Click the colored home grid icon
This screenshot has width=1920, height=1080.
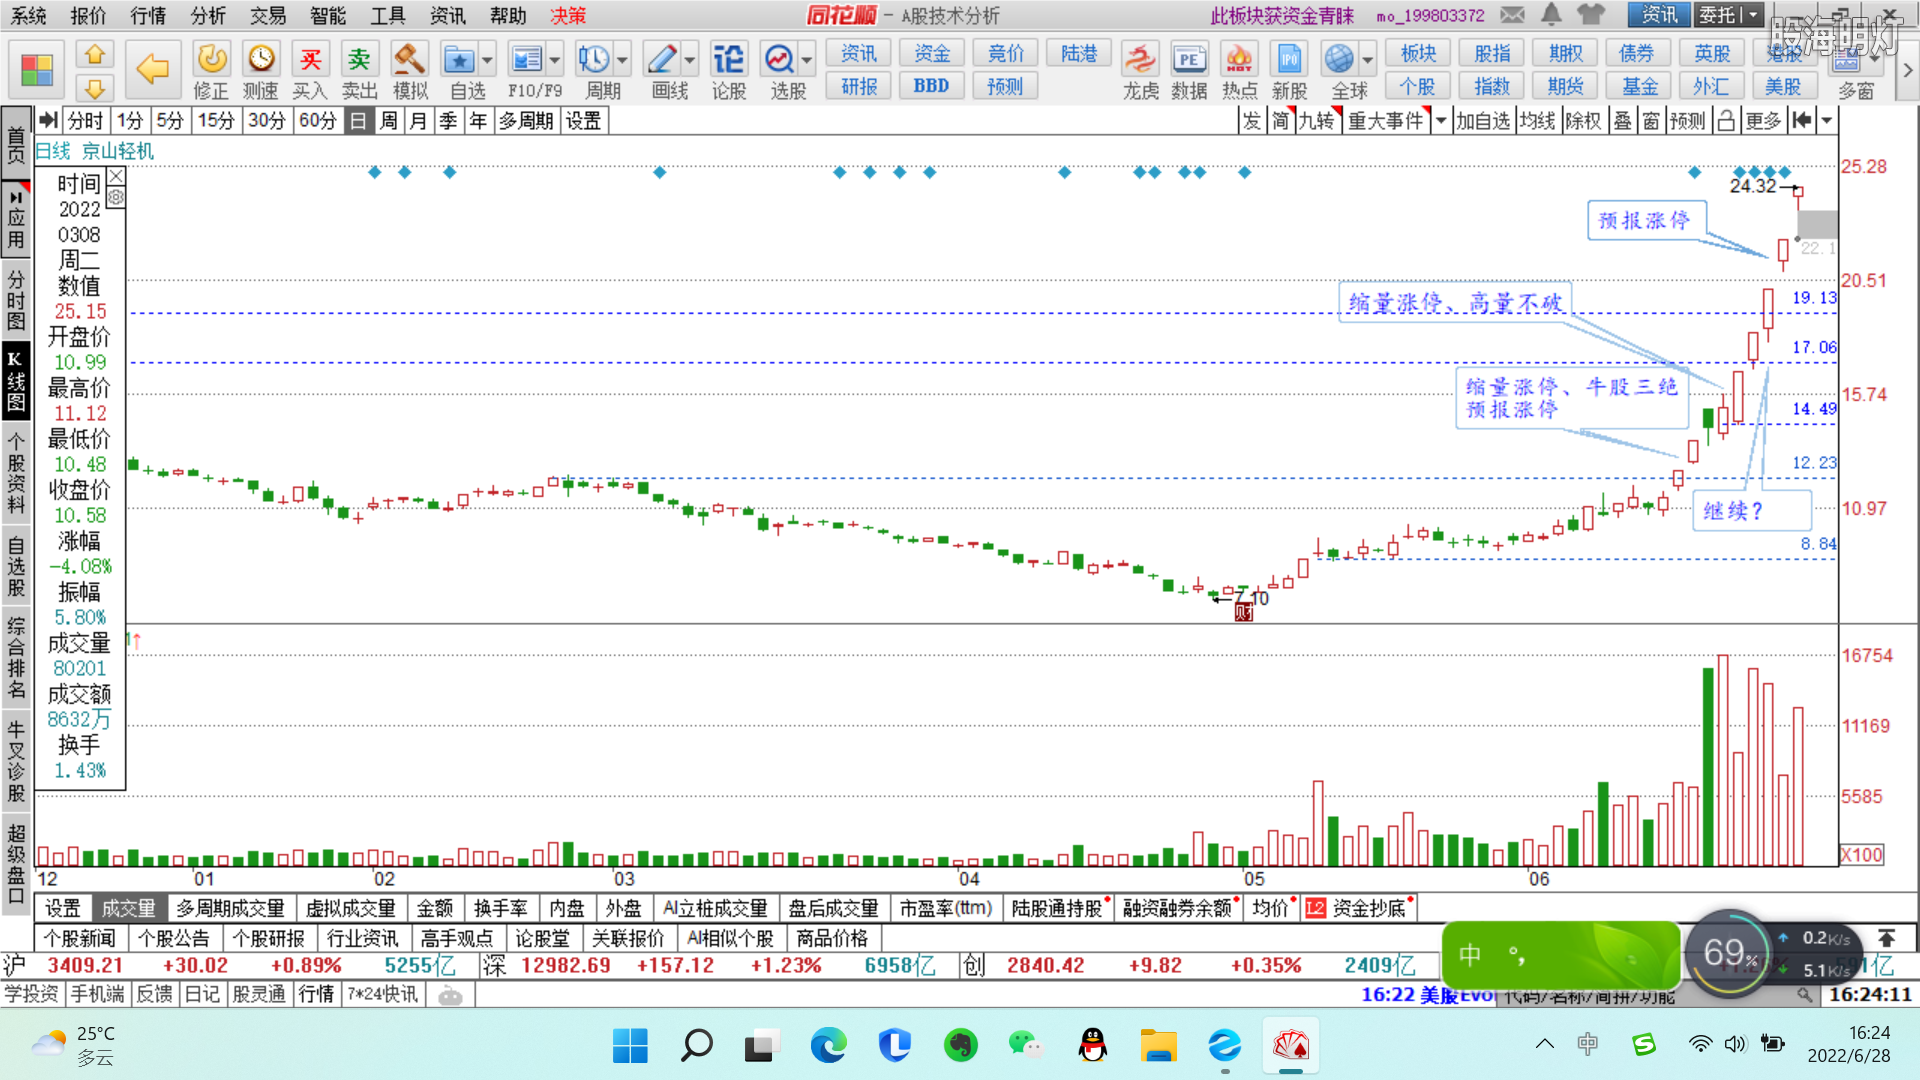pos(37,70)
